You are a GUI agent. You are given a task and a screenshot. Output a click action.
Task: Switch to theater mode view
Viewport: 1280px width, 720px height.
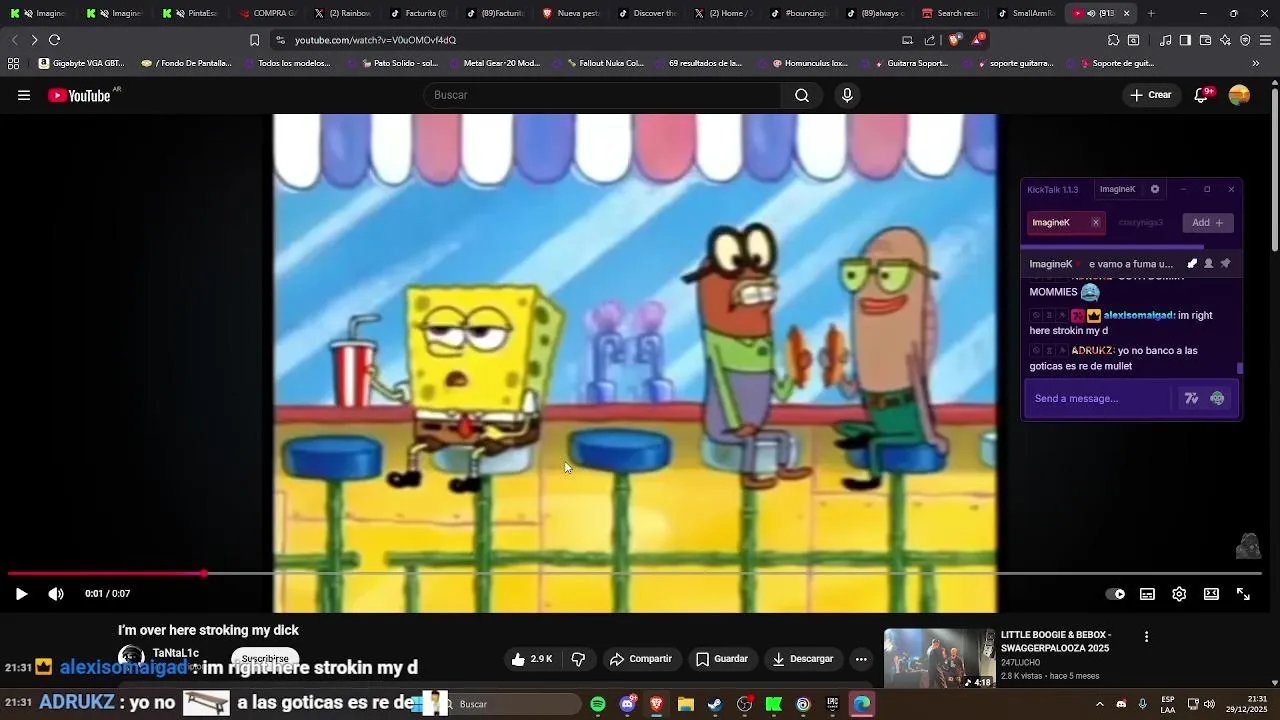coord(1211,594)
